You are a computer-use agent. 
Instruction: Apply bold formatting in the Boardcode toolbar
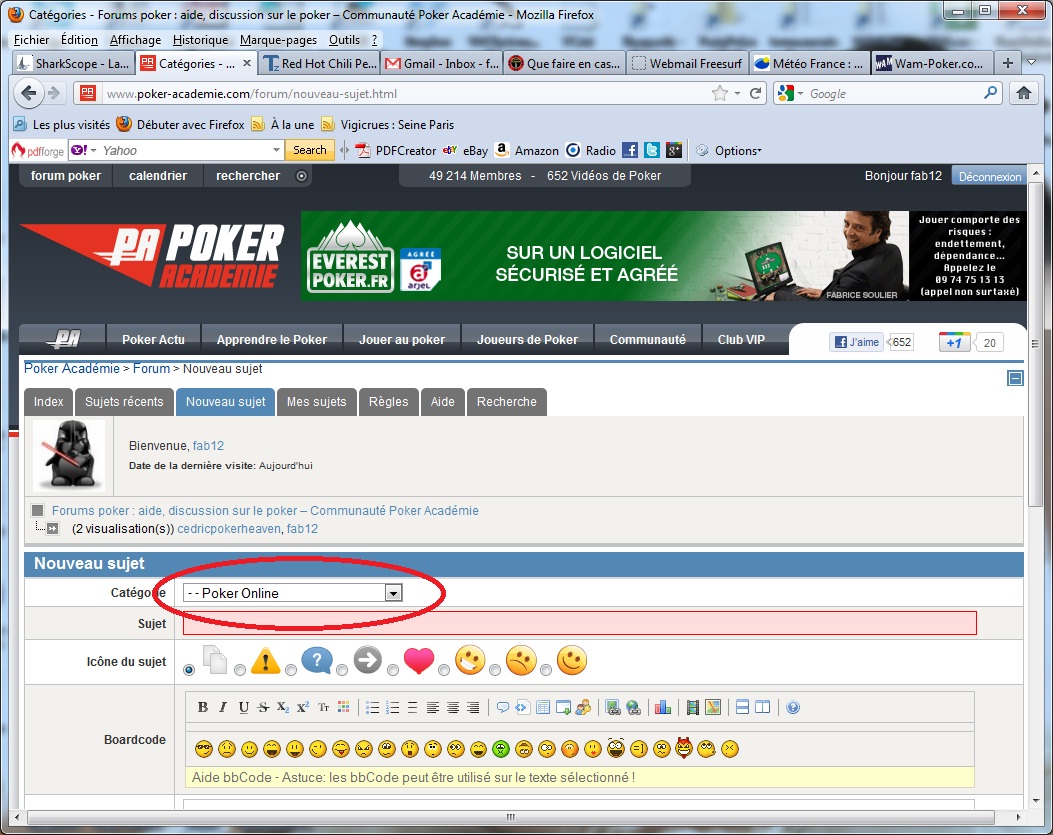coord(203,707)
